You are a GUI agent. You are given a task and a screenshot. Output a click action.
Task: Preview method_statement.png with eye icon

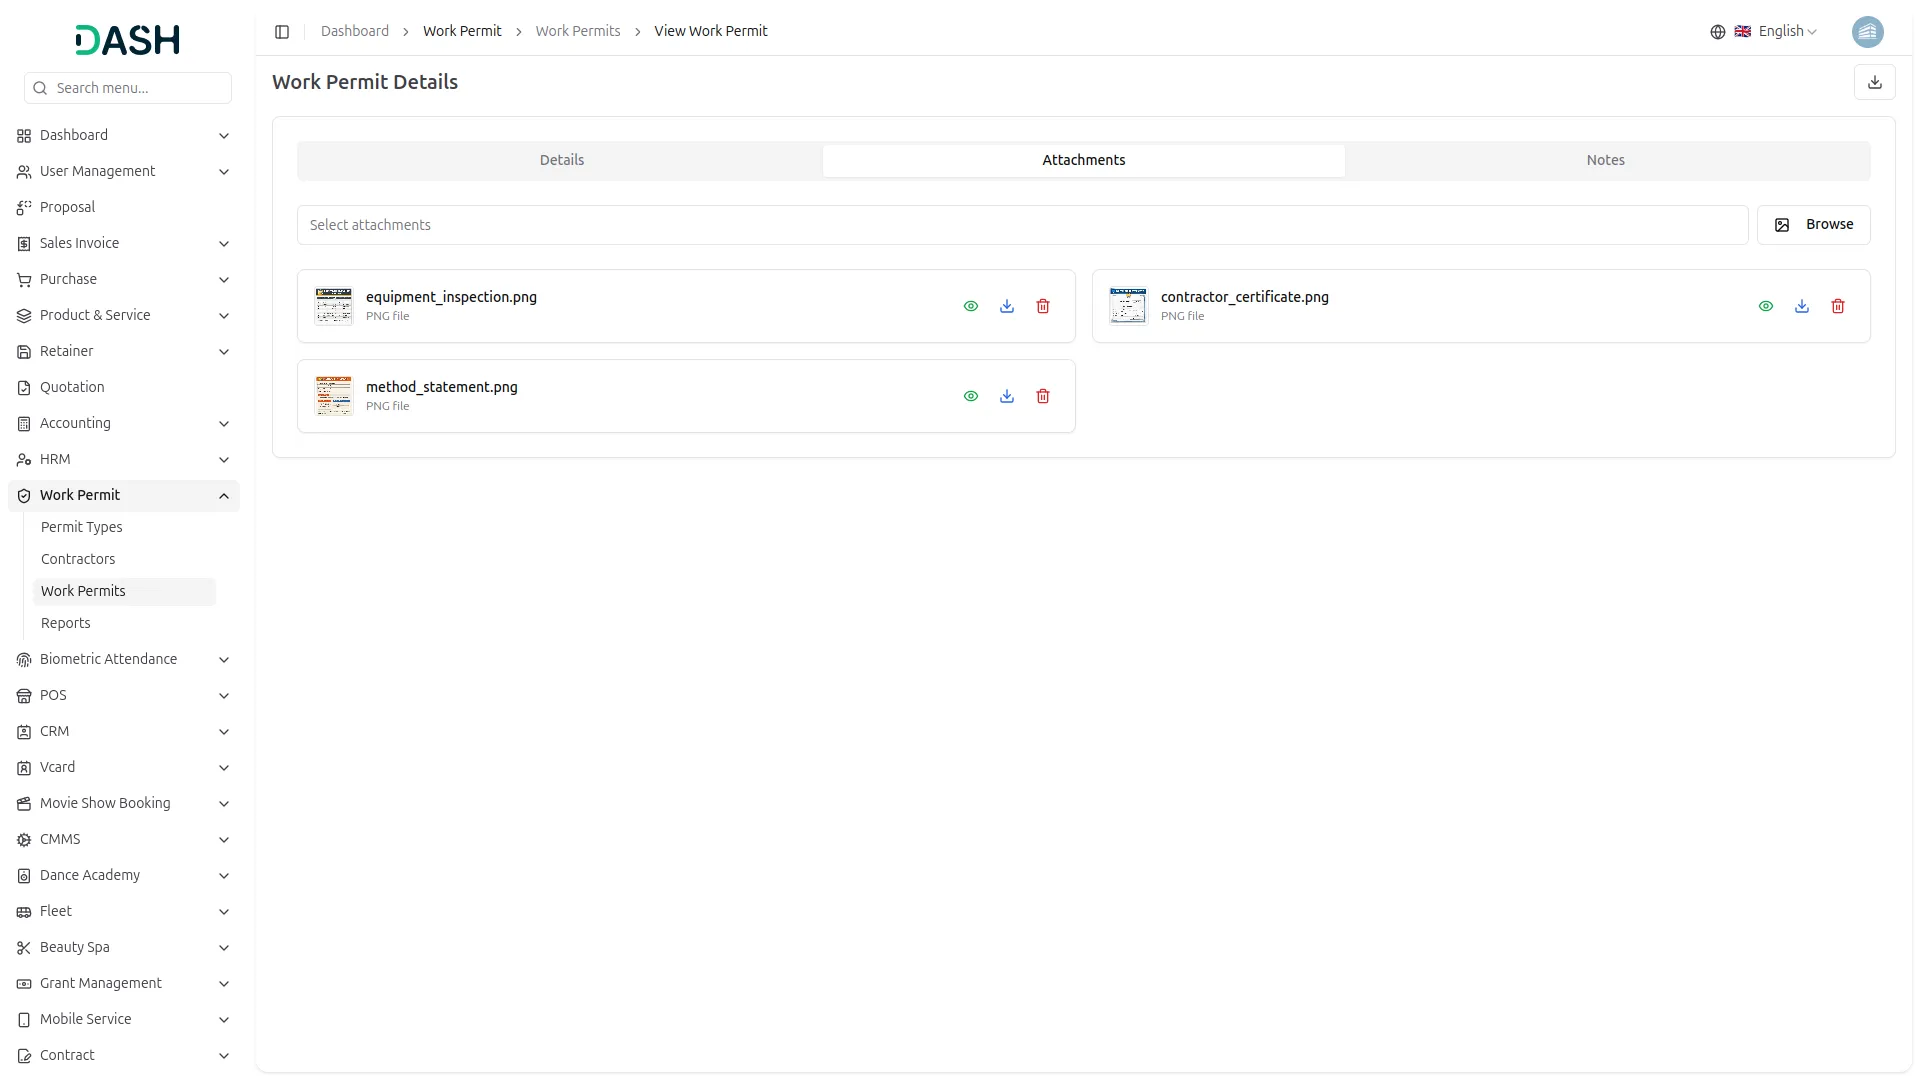click(x=971, y=396)
